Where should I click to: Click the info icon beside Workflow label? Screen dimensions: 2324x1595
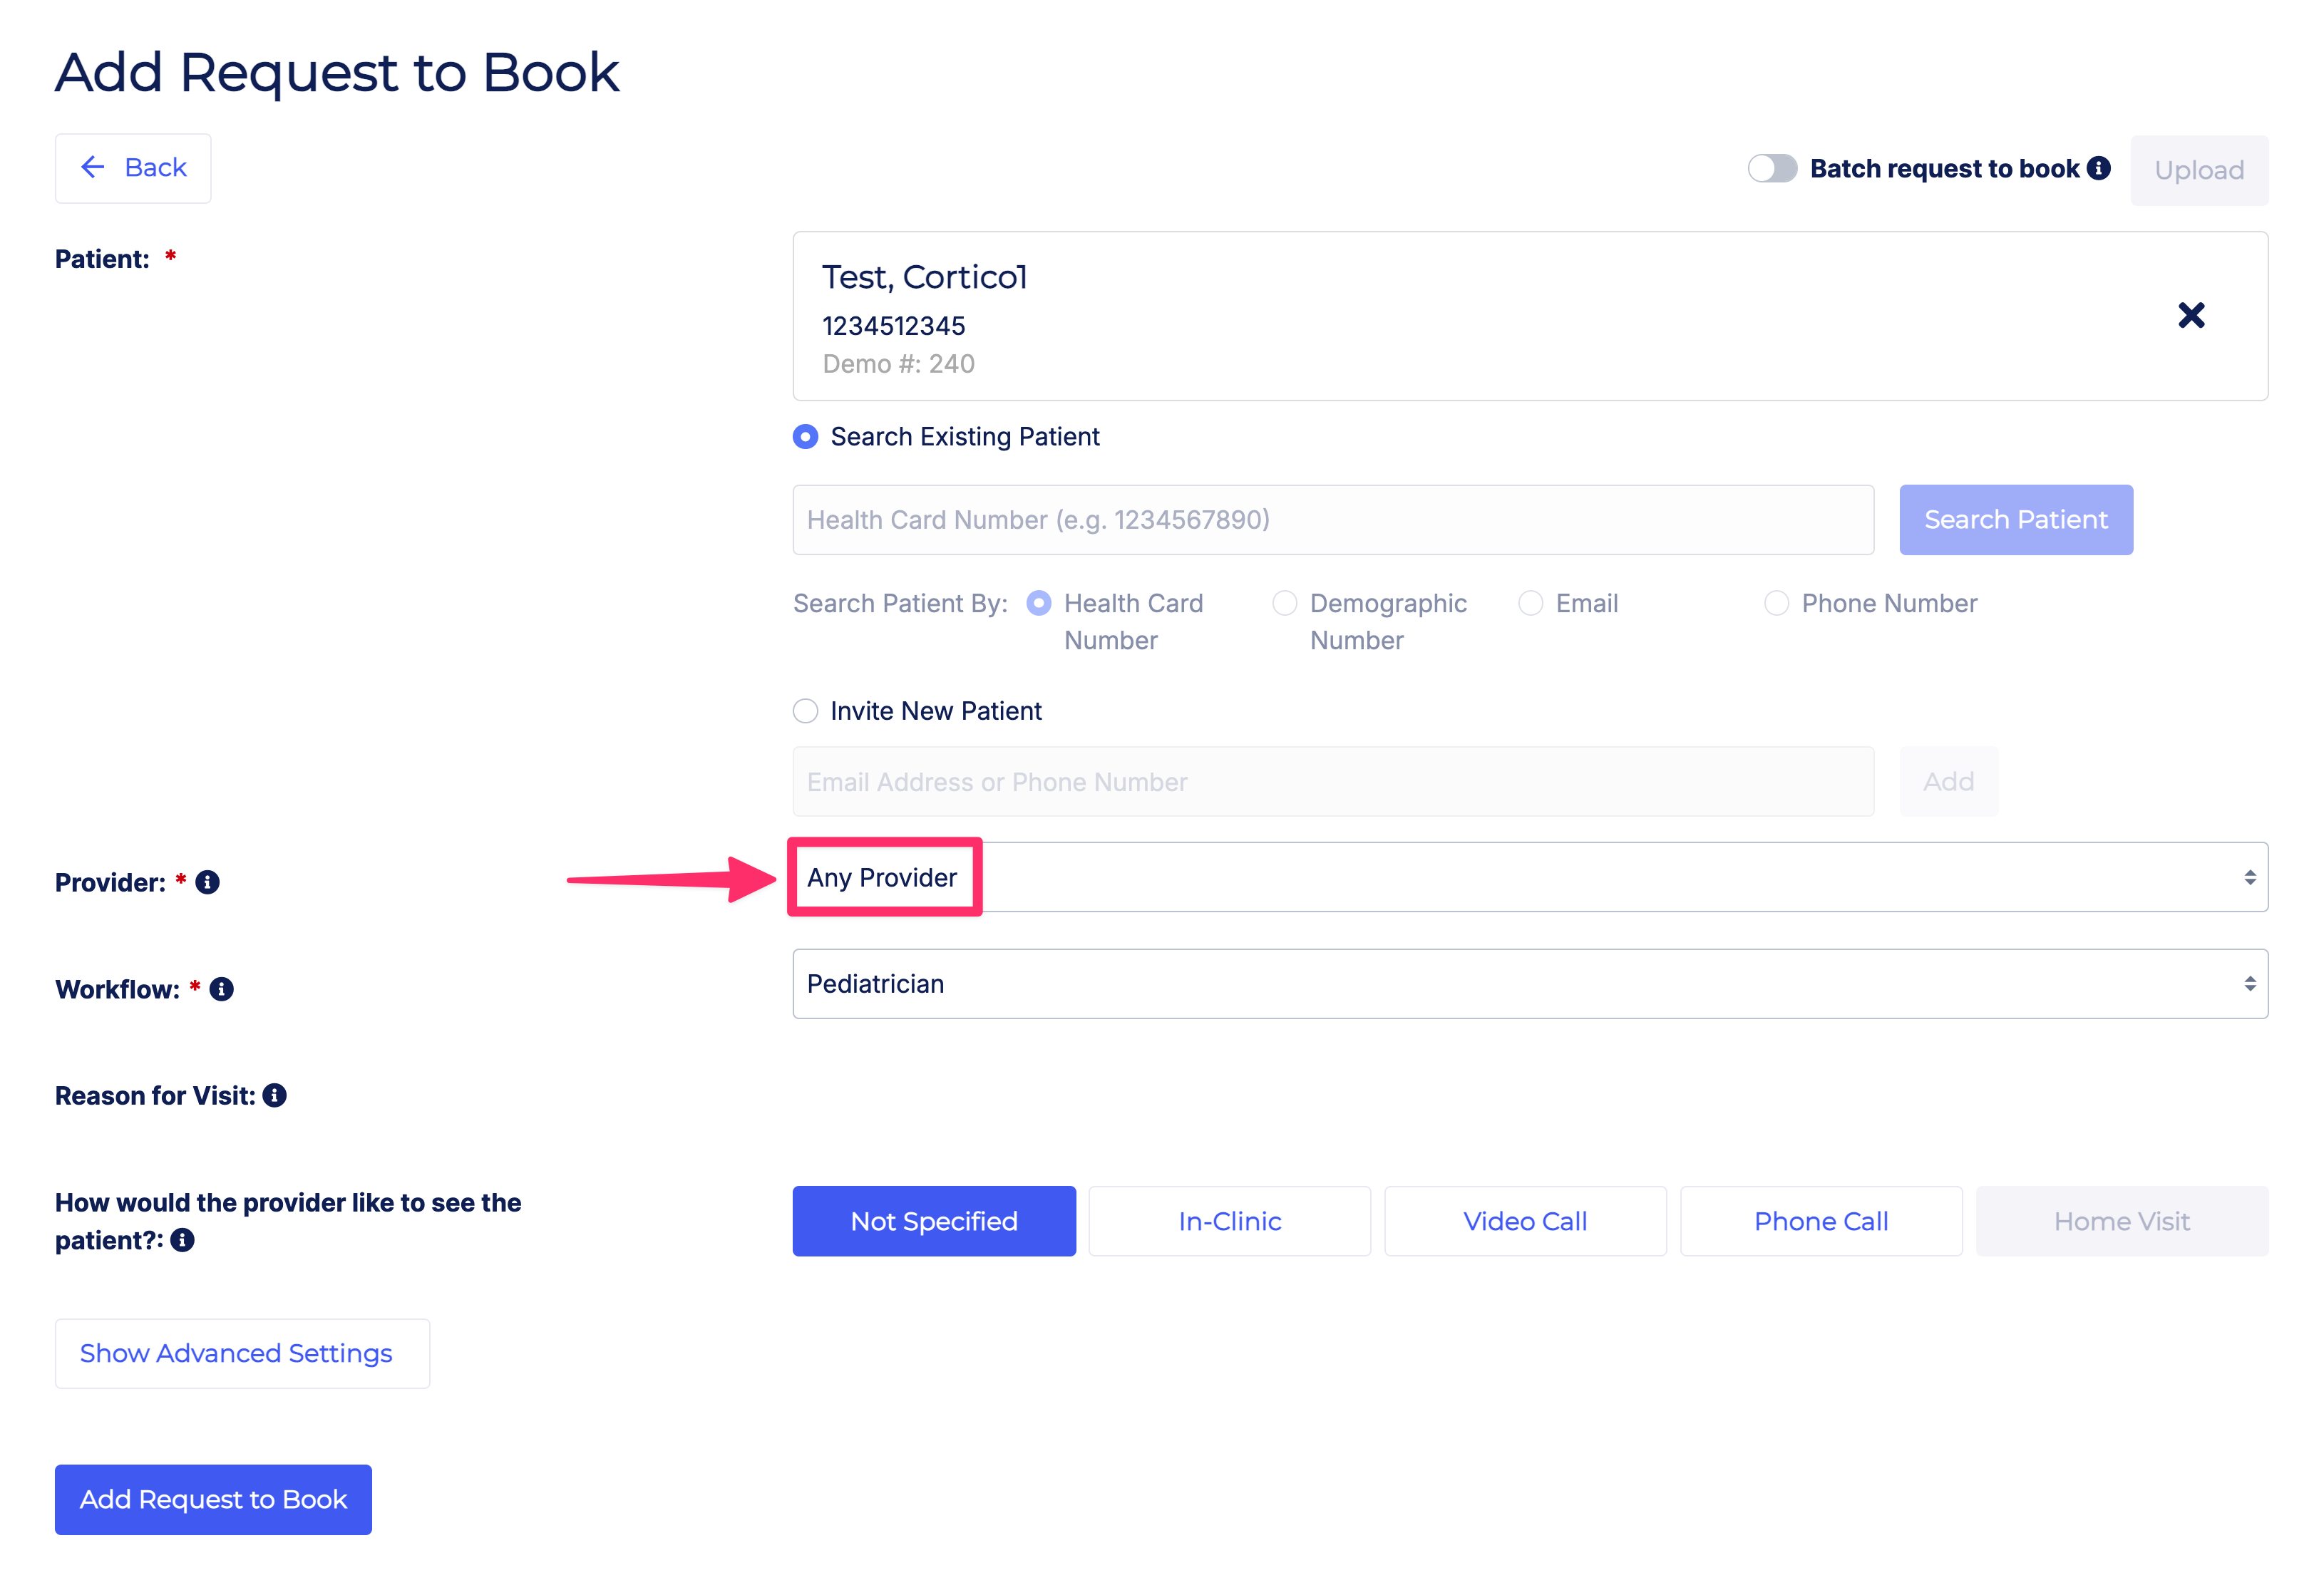click(x=222, y=989)
